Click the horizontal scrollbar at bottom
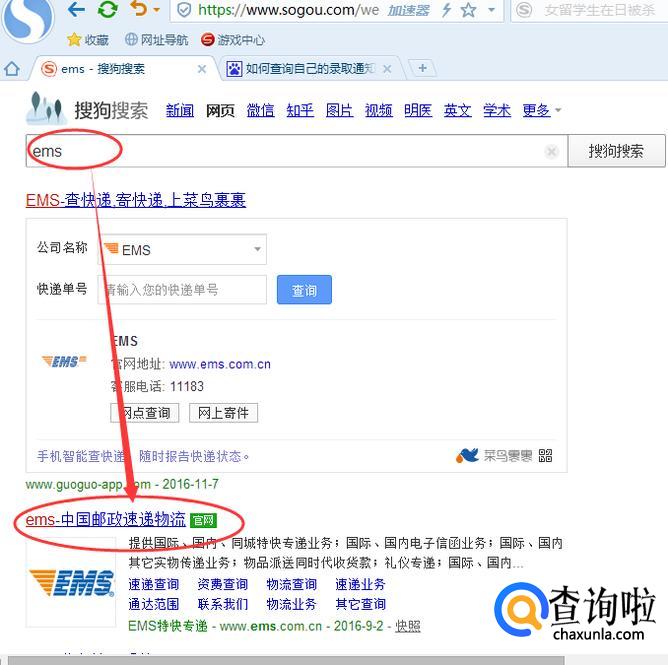Viewport: 668px width, 665px height. pos(286,660)
